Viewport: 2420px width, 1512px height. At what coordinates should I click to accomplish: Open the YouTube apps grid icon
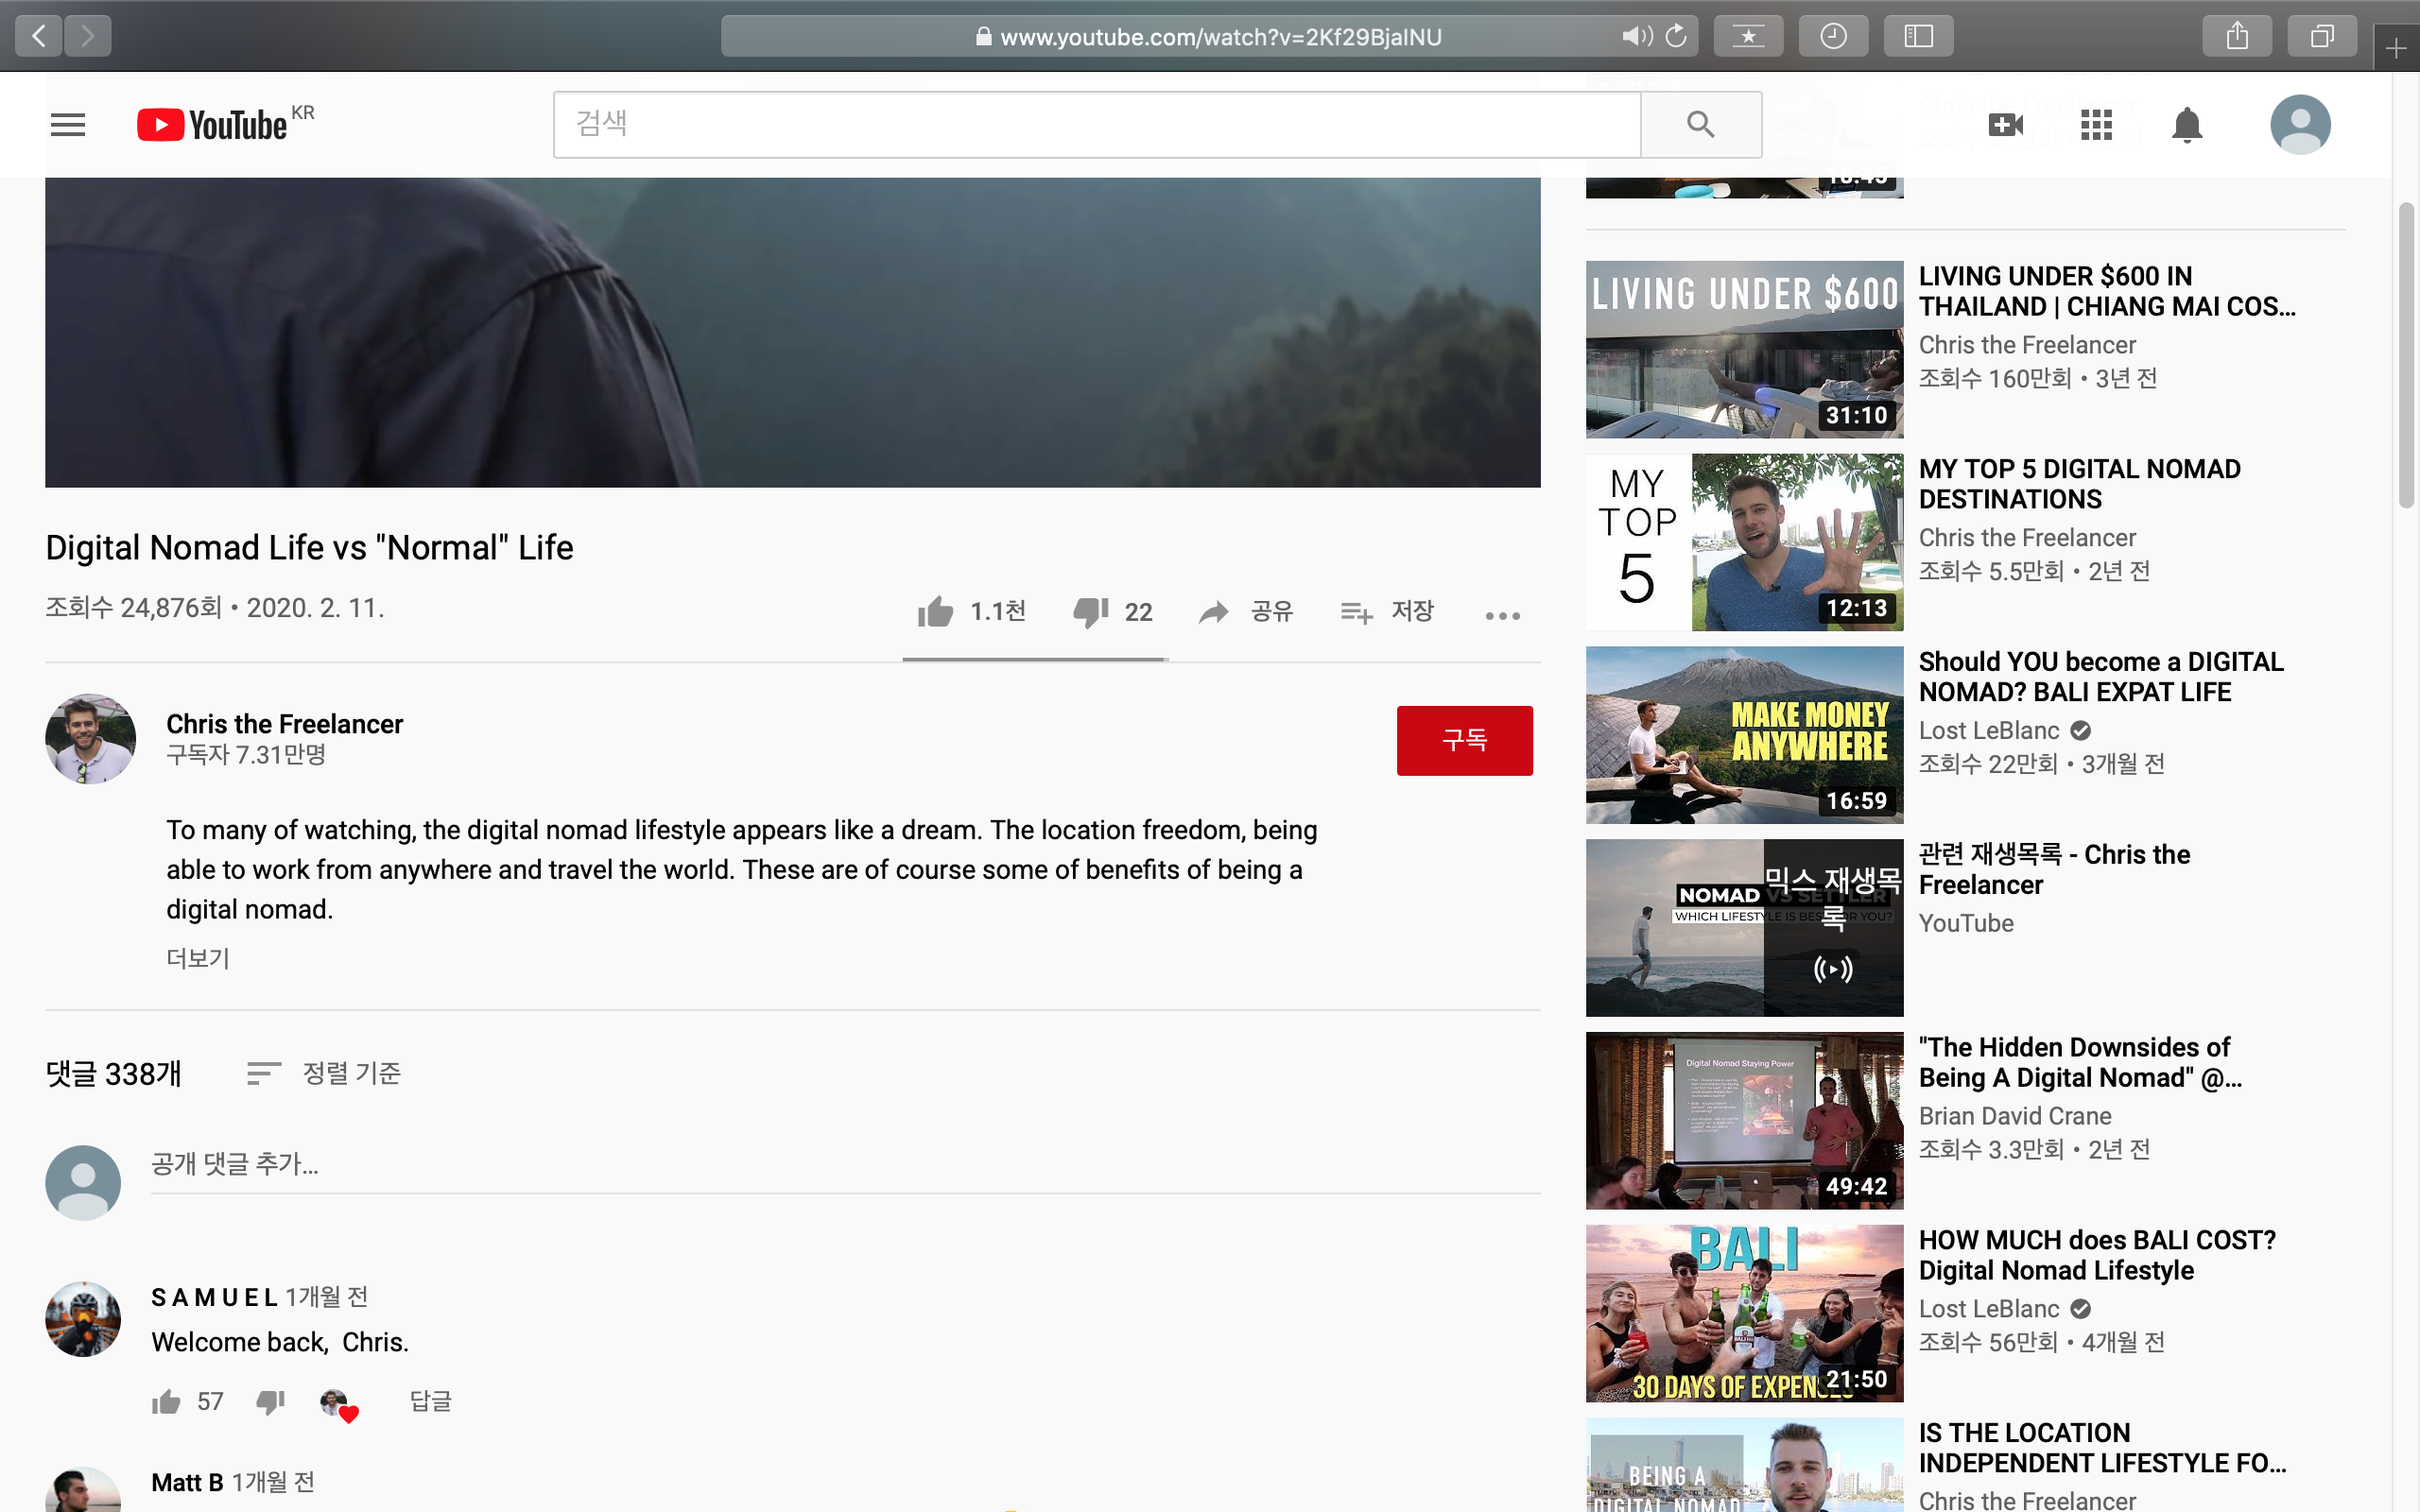click(2096, 125)
